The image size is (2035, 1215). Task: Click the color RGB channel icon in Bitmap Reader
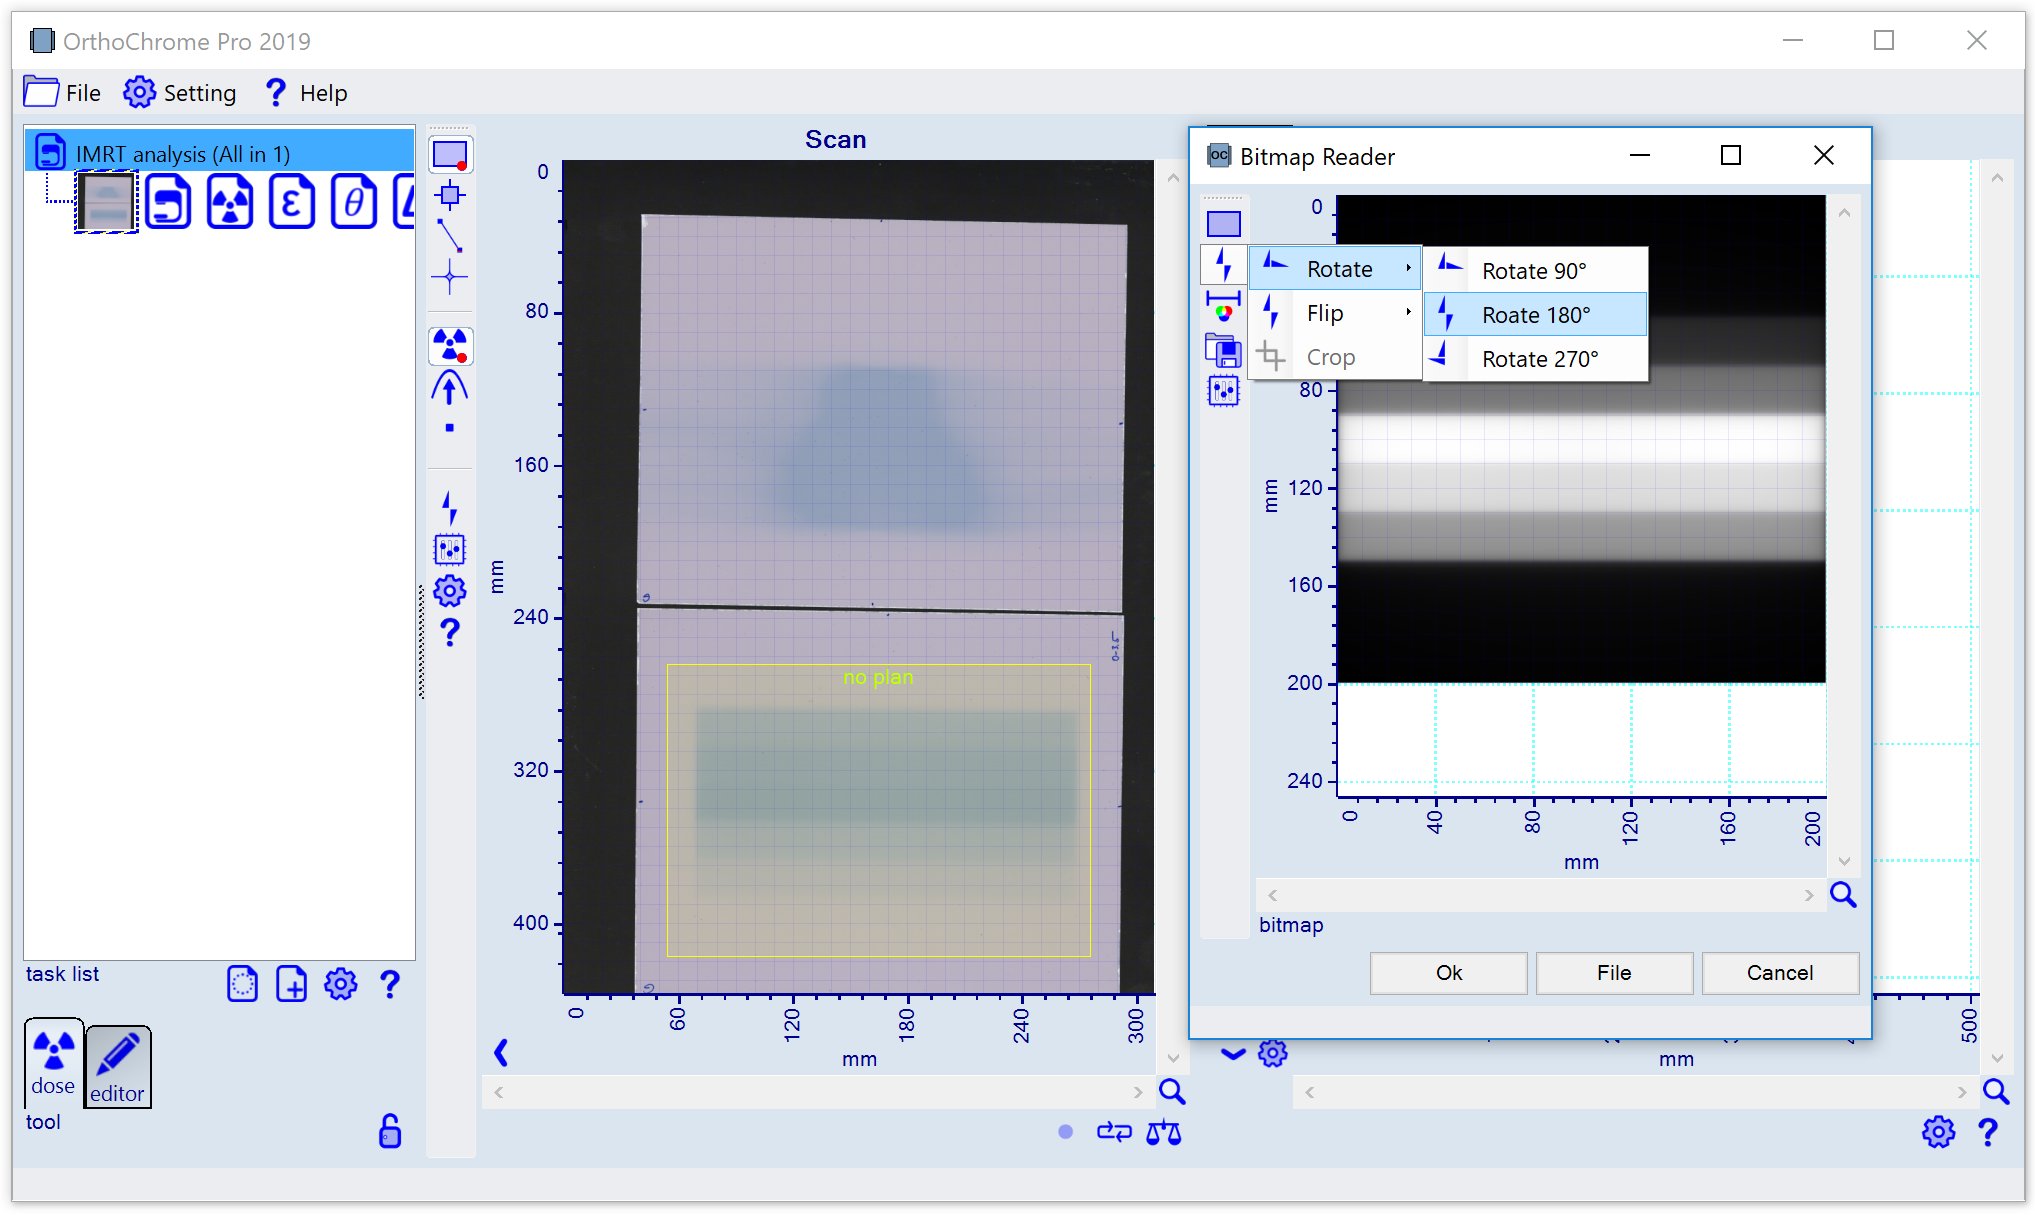[1223, 313]
